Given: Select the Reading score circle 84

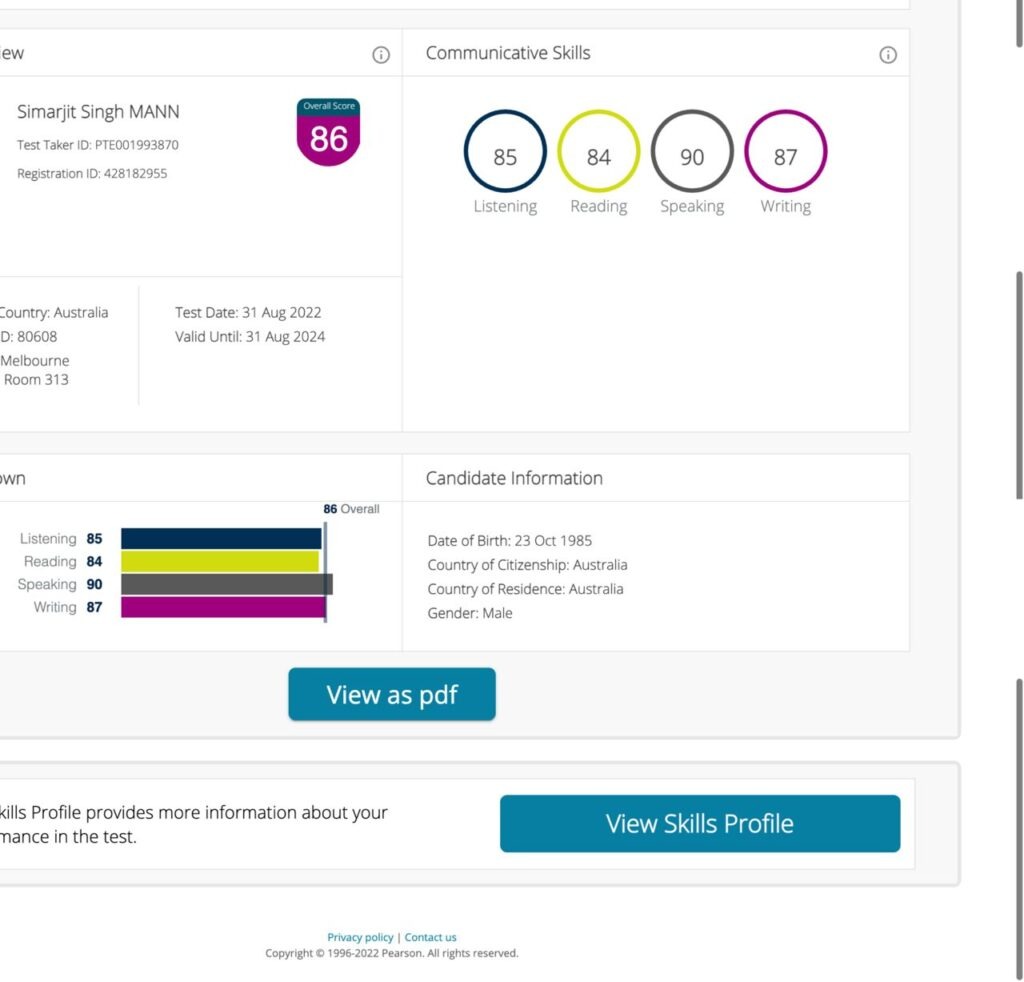Looking at the screenshot, I should tap(598, 152).
